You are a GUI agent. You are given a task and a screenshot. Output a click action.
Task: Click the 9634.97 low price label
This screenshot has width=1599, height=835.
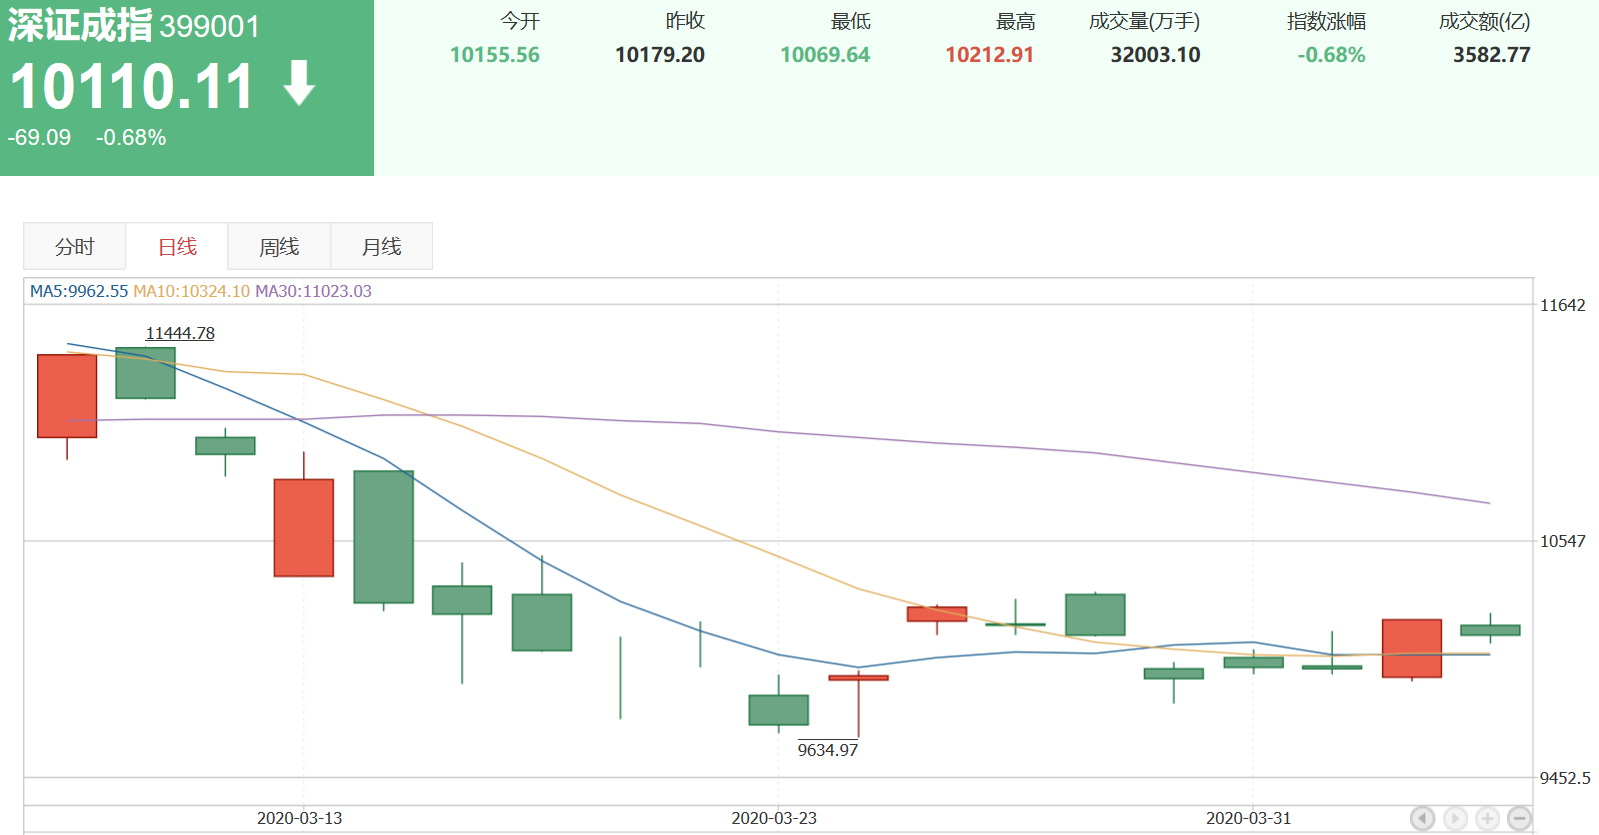pos(827,750)
